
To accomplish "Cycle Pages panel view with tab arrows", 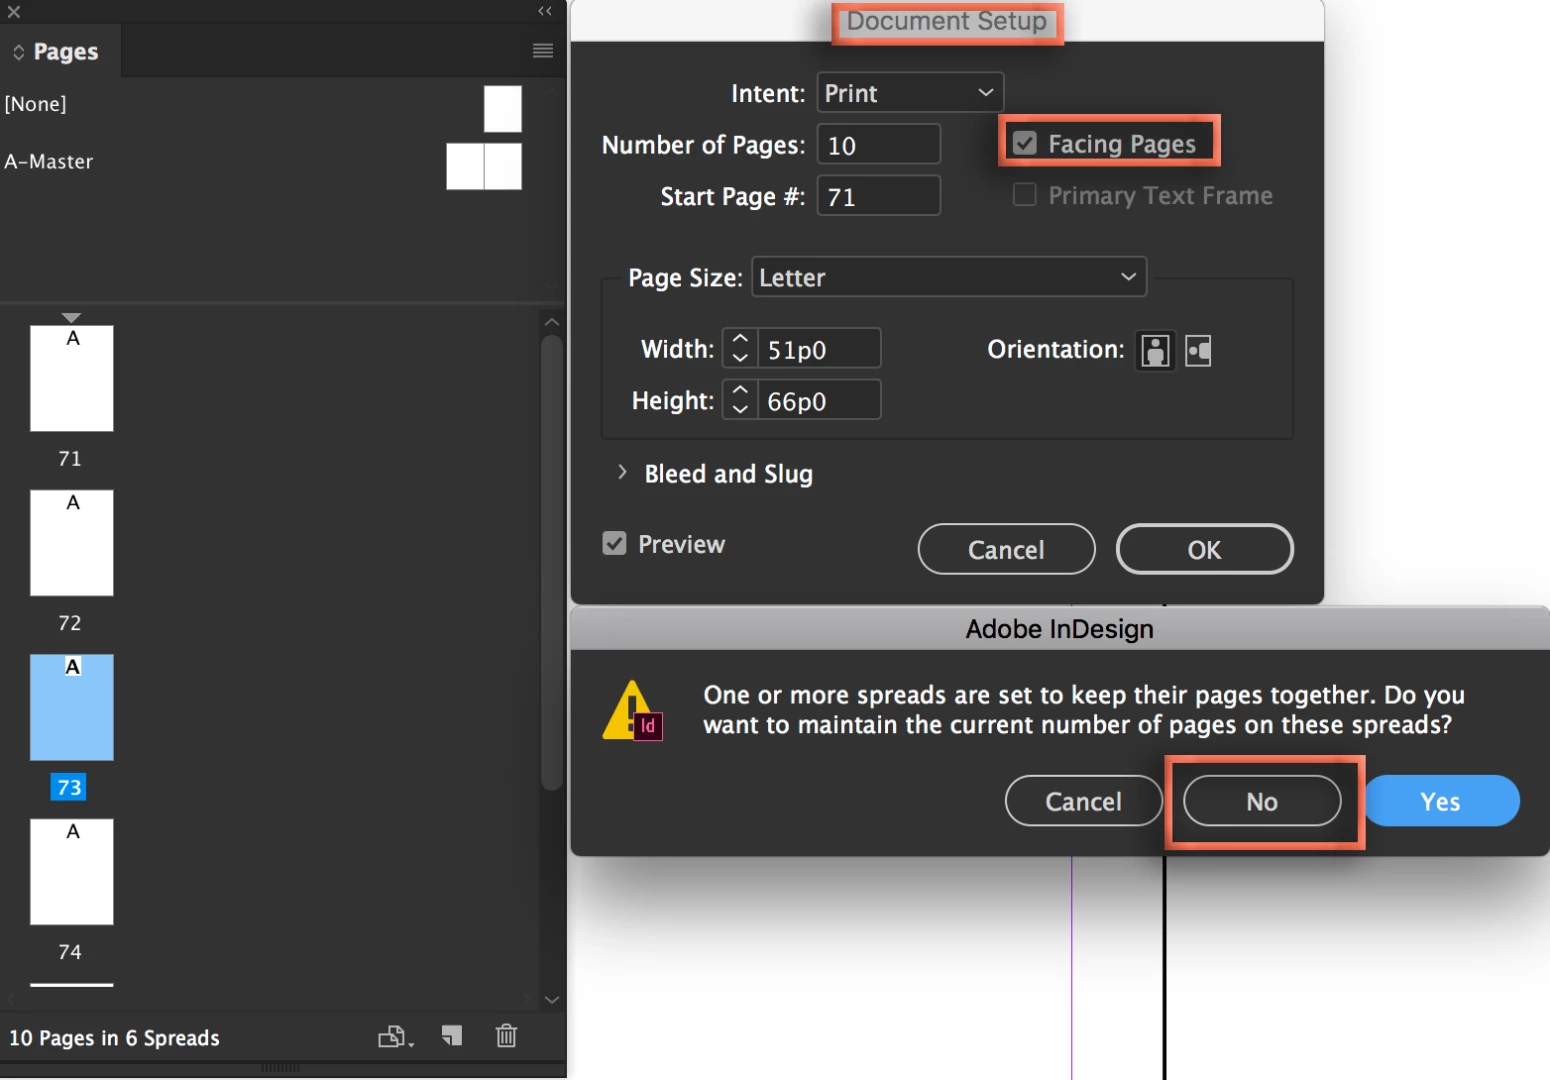I will [x=18, y=52].
